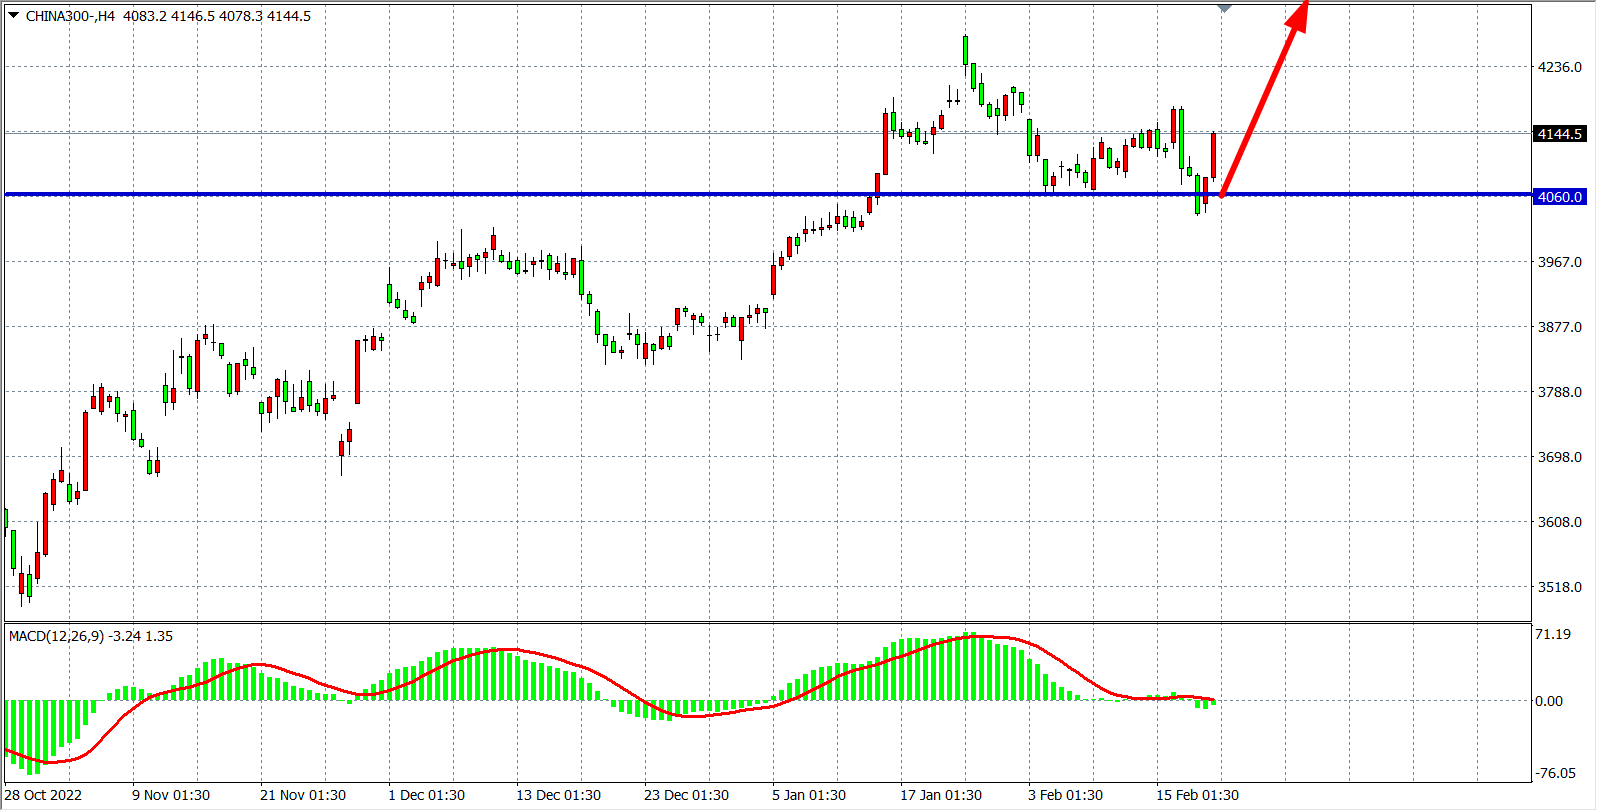Click the 0.00 MACD zero level label
Viewport: 1597px width, 811px height.
[1549, 701]
